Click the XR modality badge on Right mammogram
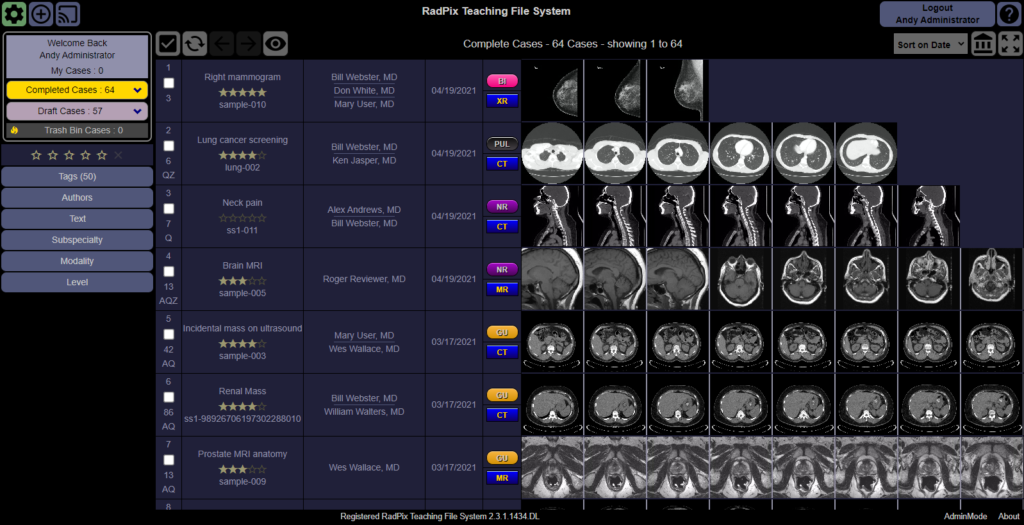This screenshot has width=1024, height=525. [502, 101]
